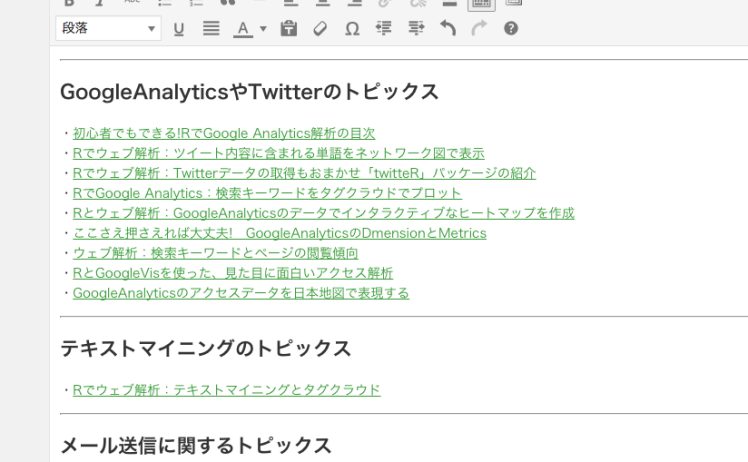Open keyboard shortcuts help (question mark)

coord(511,28)
